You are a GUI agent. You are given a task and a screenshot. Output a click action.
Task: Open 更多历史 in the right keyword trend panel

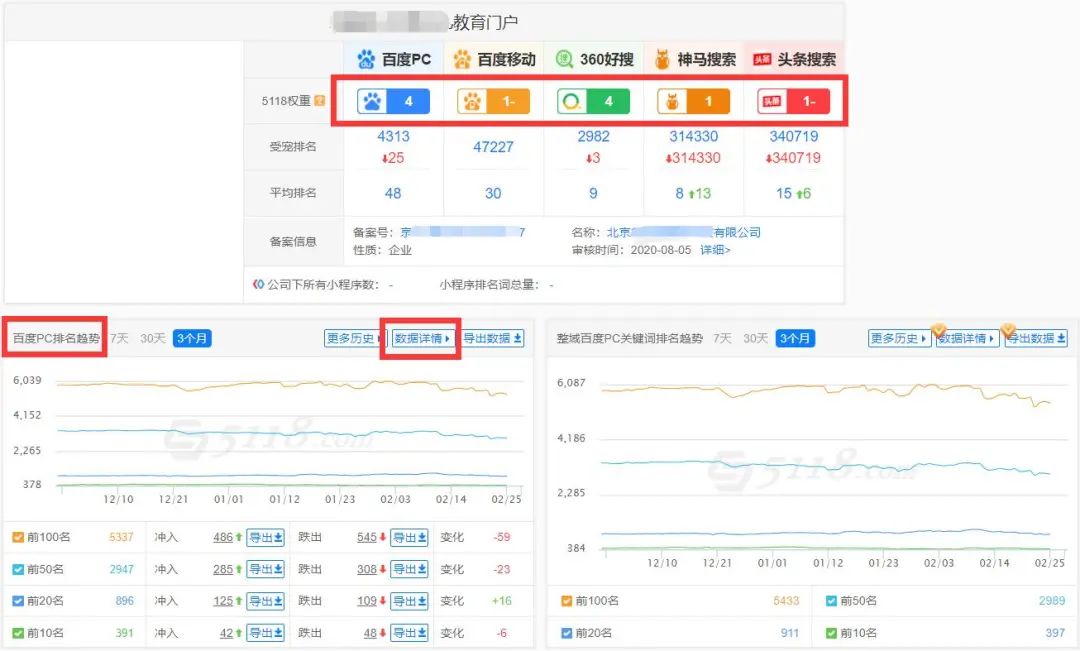click(899, 339)
